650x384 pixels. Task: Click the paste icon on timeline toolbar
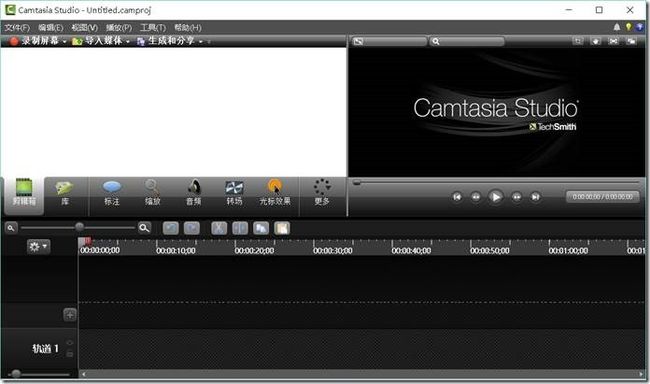click(x=282, y=228)
